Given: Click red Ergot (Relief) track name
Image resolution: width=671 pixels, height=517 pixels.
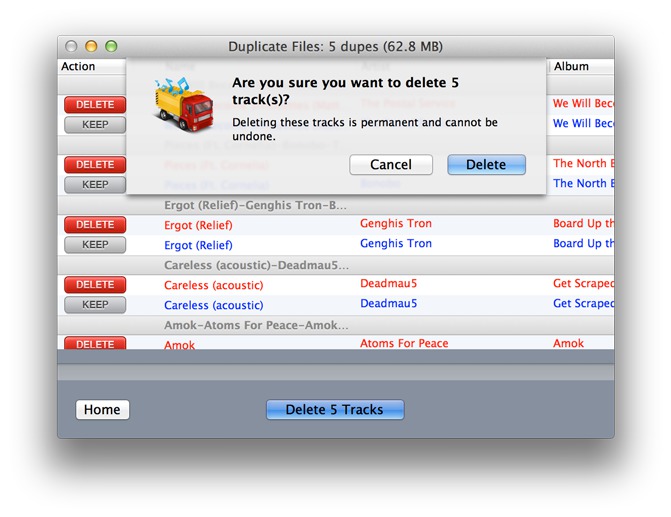Looking at the screenshot, I should (198, 225).
